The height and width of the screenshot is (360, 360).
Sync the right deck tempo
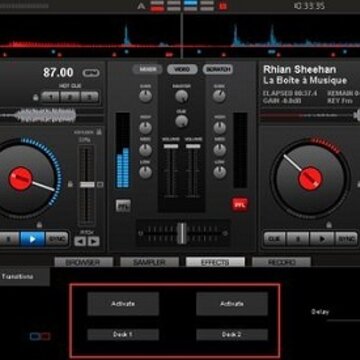346,239
